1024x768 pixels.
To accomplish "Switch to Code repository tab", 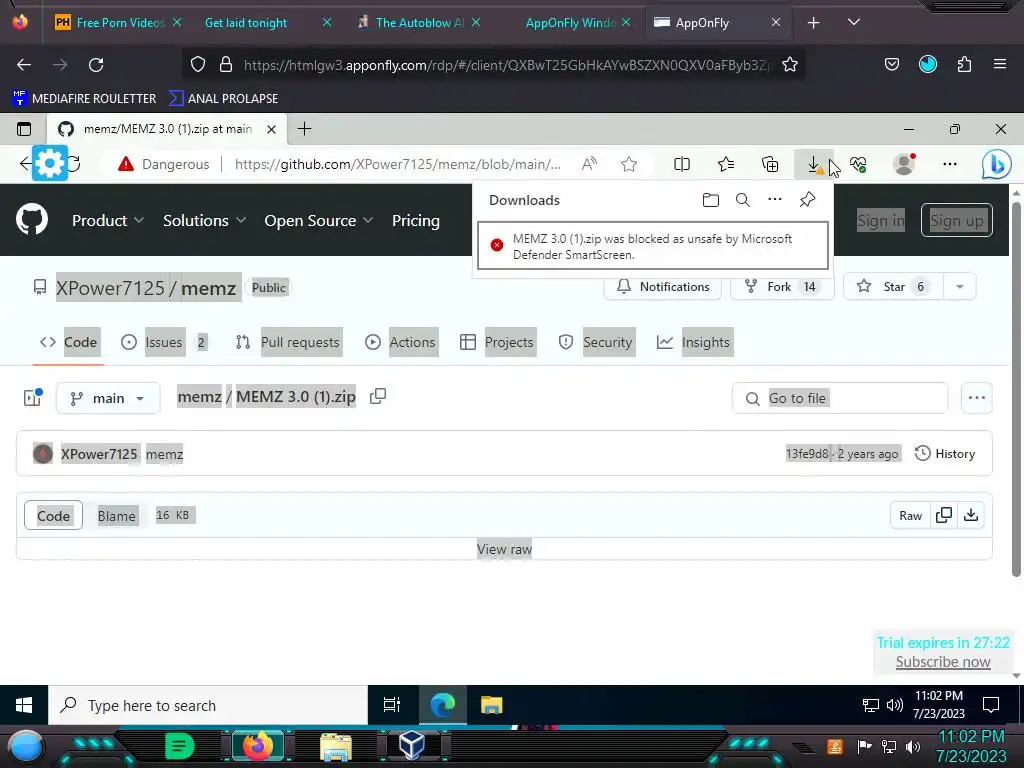I will [69, 342].
